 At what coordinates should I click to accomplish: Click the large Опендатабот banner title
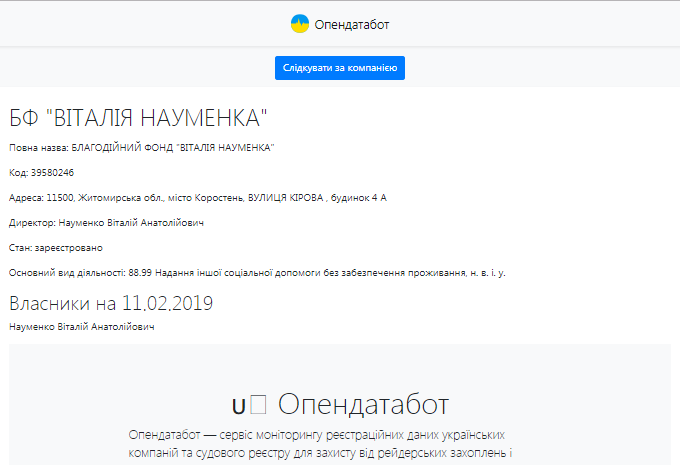click(363, 404)
